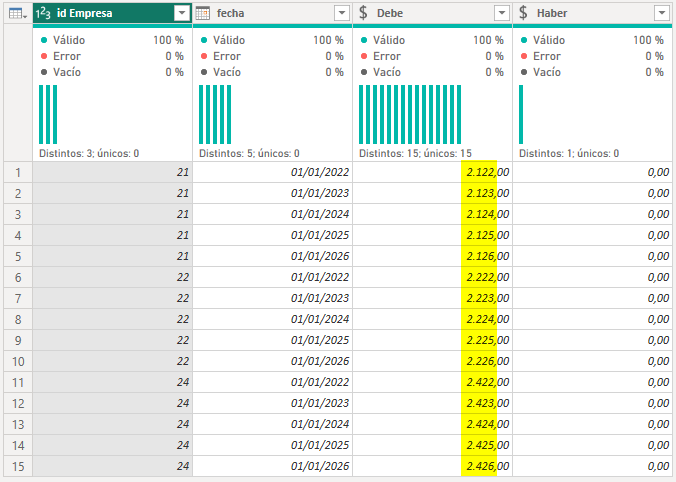Click the fecha column value distribution chart

tap(215, 114)
